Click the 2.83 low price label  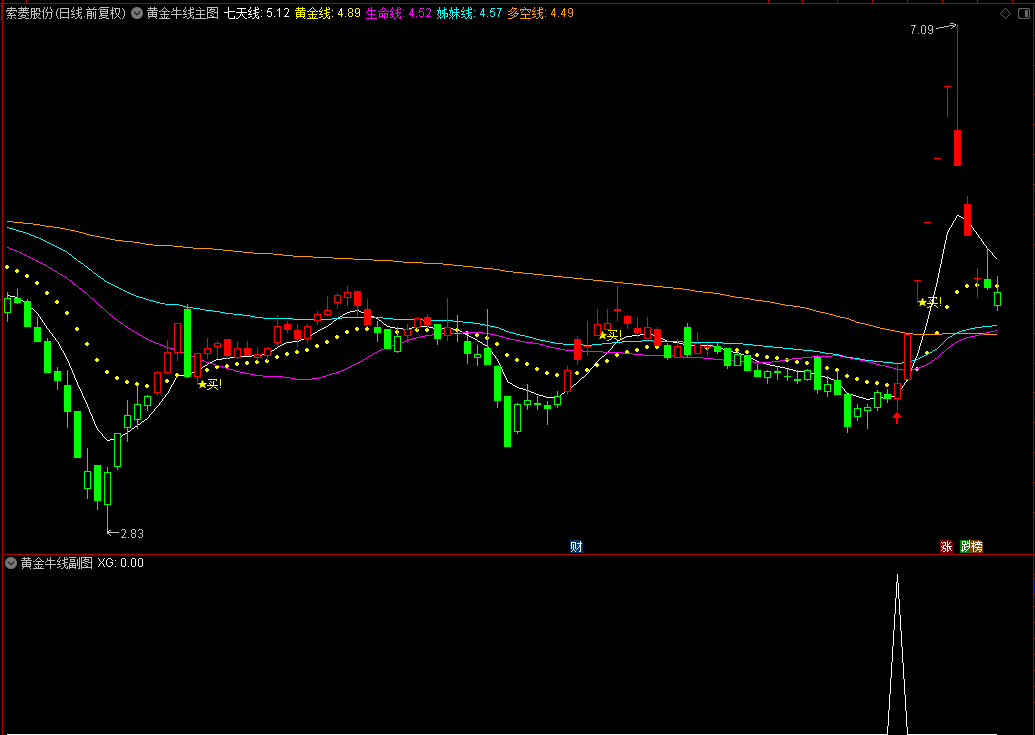tap(132, 534)
